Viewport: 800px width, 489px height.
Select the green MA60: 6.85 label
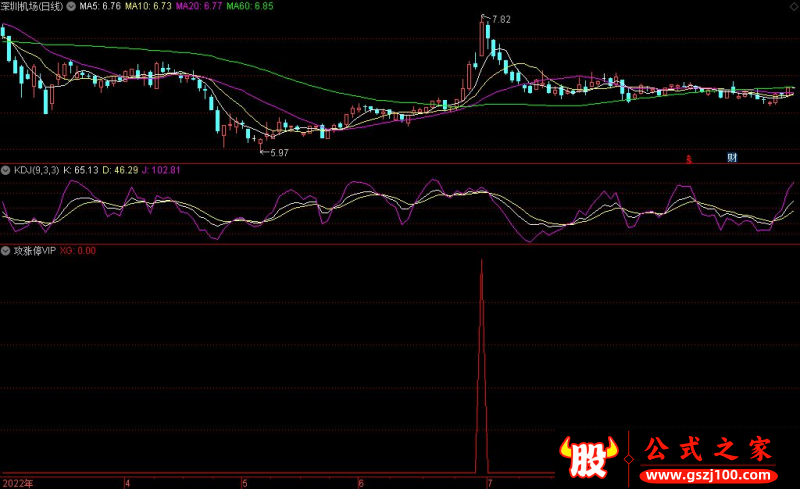pyautogui.click(x=250, y=7)
